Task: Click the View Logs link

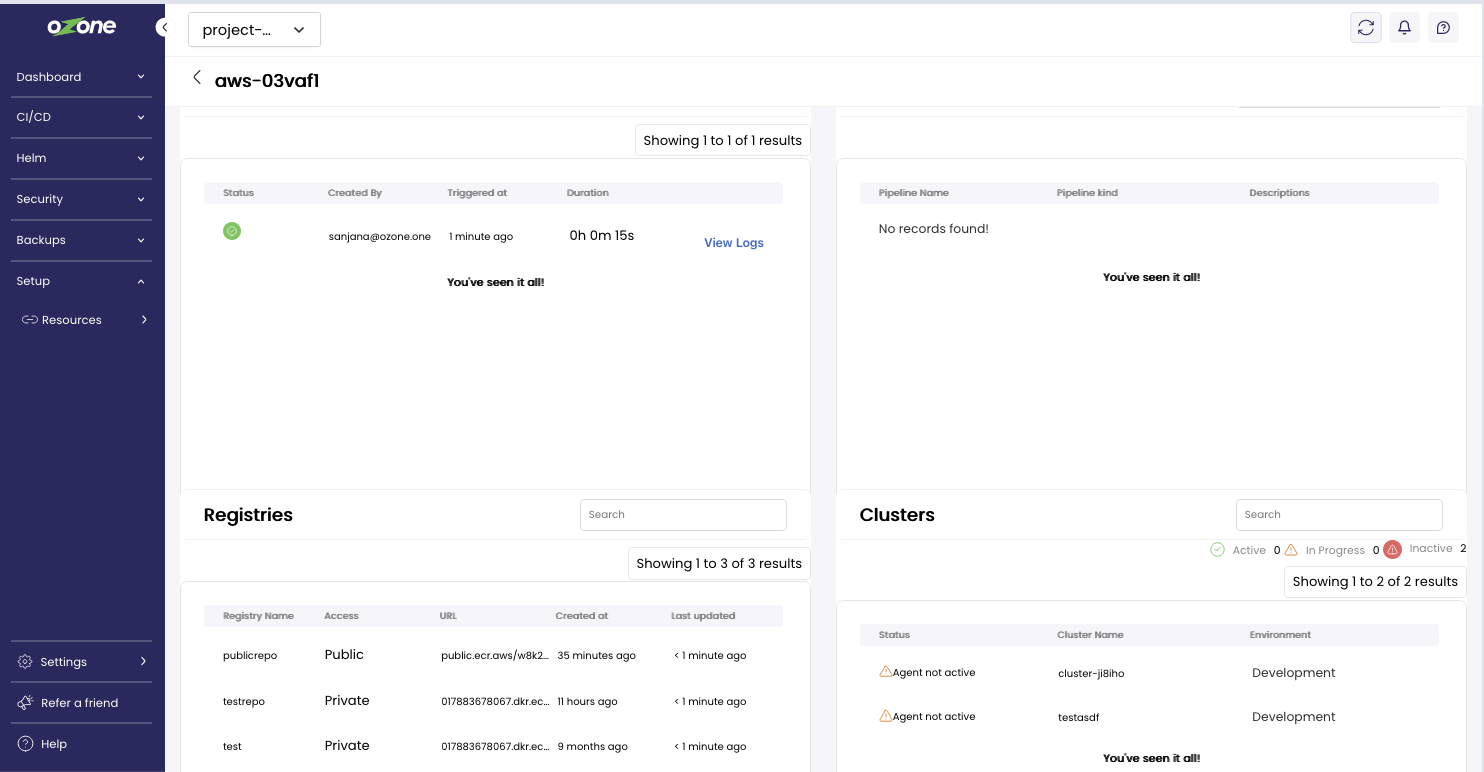Action: [x=733, y=243]
